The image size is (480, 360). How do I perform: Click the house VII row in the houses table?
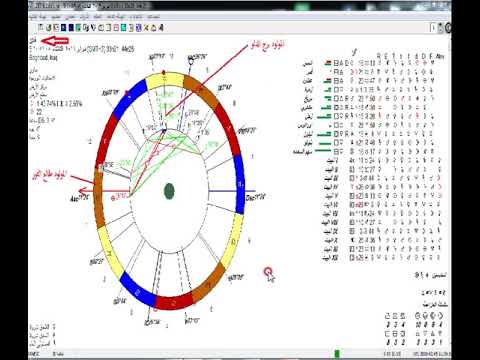(383, 214)
